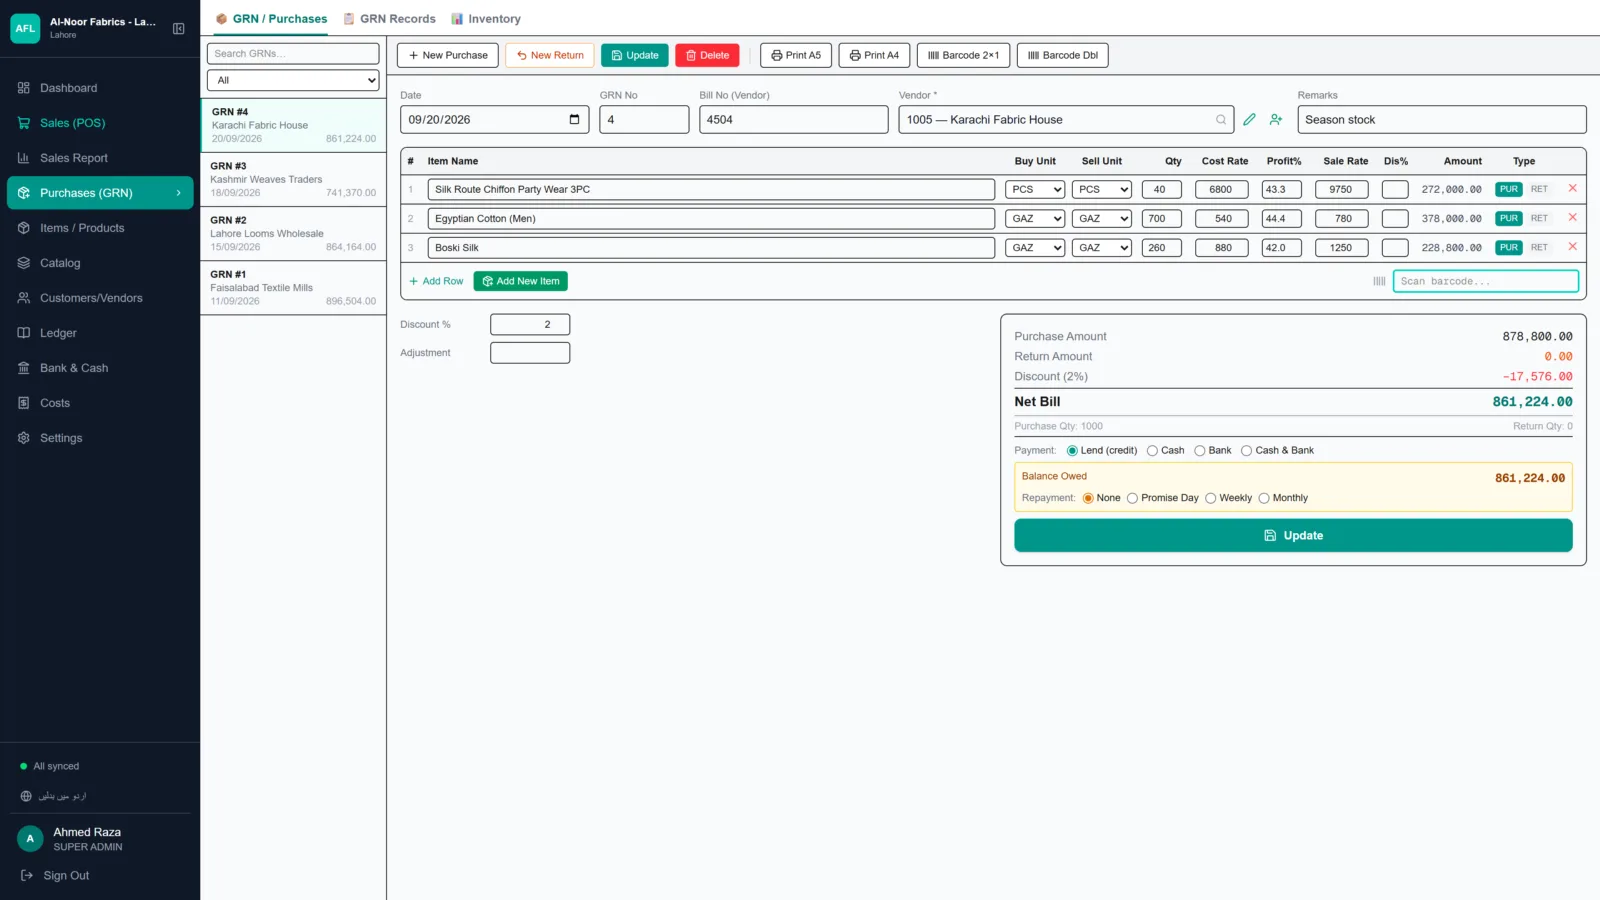This screenshot has width=1600, height=900.
Task: Open the date calendar picker icon
Action: [x=574, y=120]
